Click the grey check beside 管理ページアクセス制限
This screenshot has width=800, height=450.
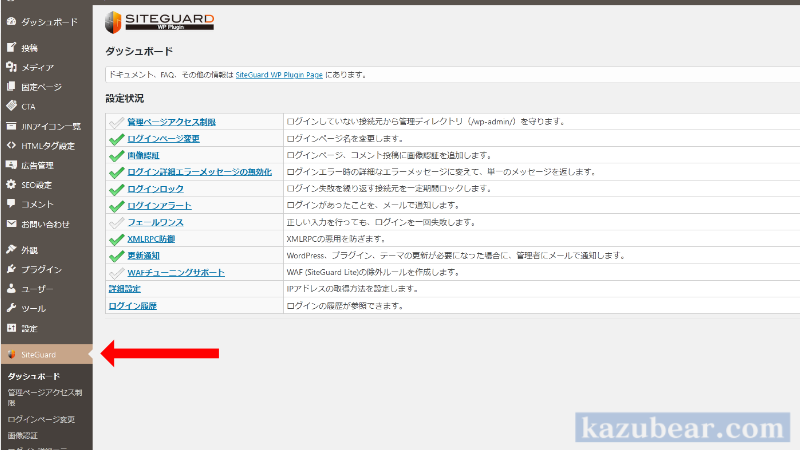[x=117, y=122]
